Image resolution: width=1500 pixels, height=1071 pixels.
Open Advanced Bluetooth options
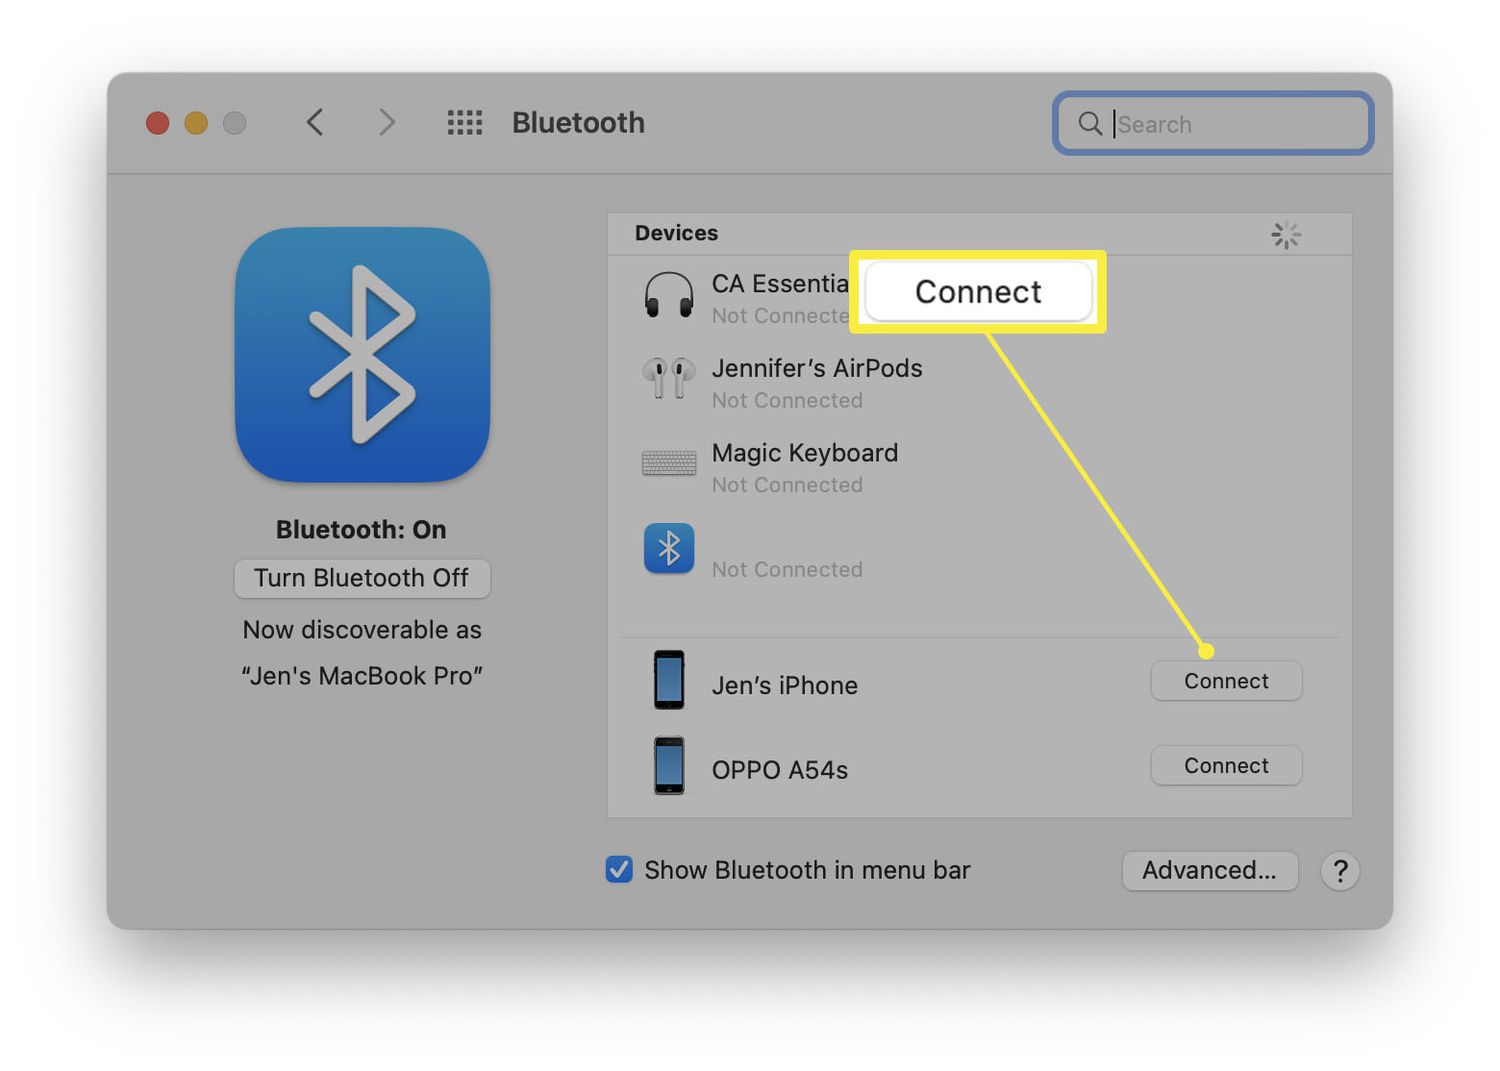click(x=1209, y=871)
